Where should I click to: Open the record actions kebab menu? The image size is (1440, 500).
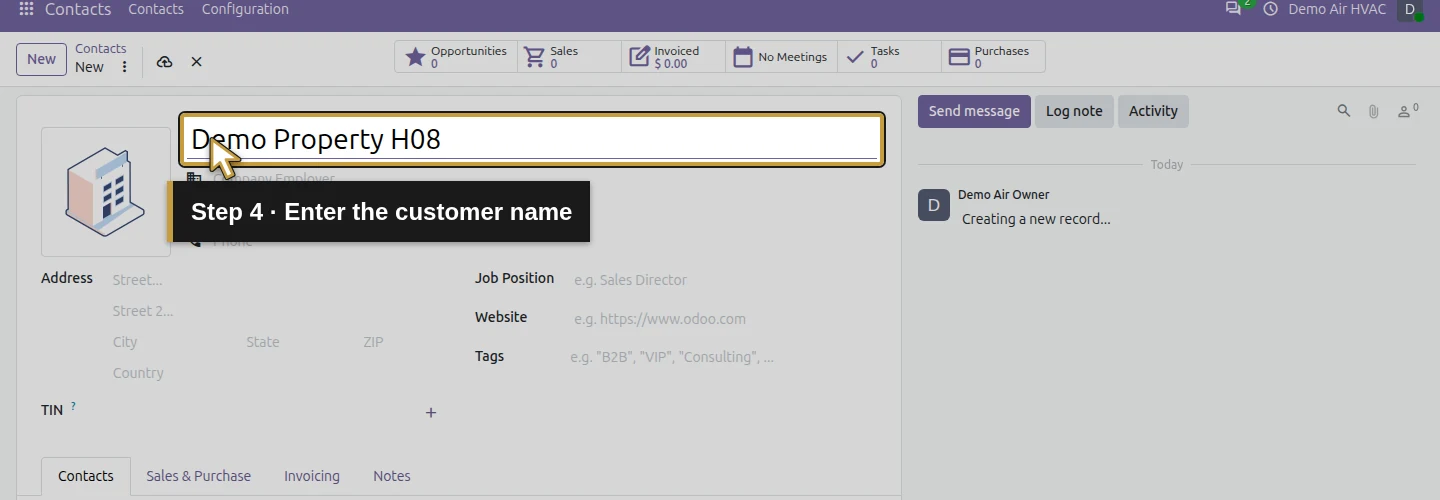click(x=124, y=67)
